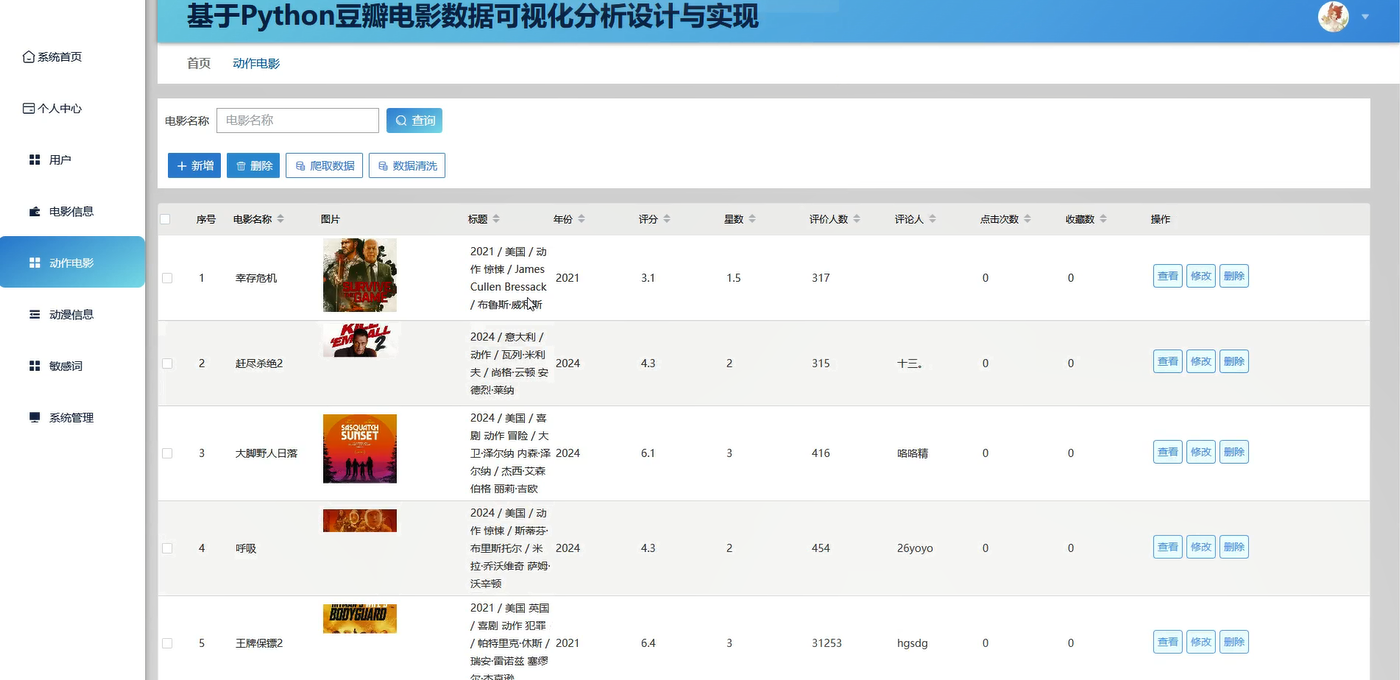Click reviewer name 26yoyo
Screen dimensions: 1400x680
[x=915, y=548]
